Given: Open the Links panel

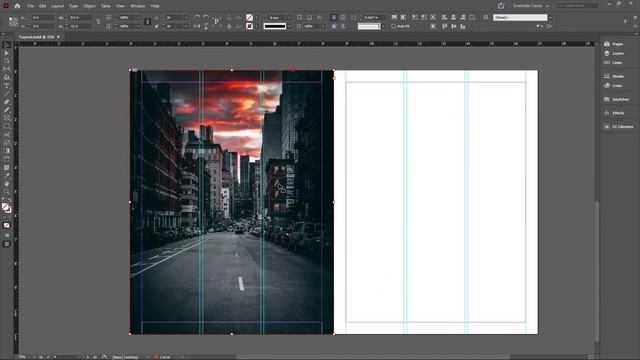Looking at the screenshot, I should pyautogui.click(x=613, y=63).
